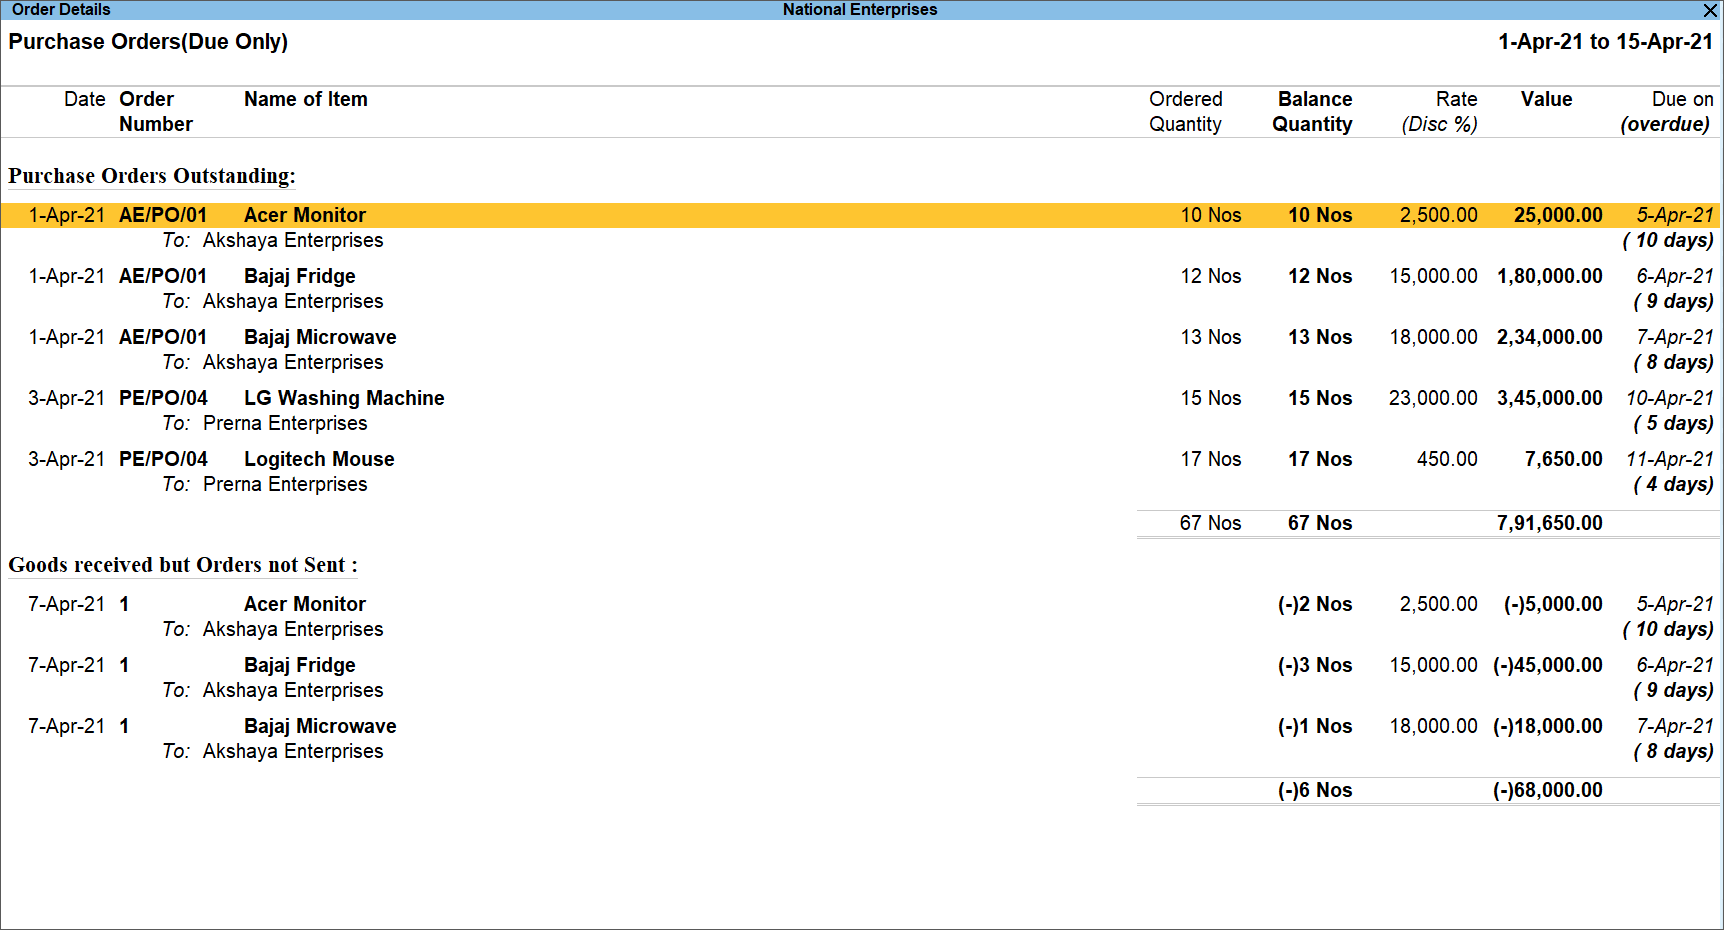Image resolution: width=1724 pixels, height=930 pixels.
Task: Click the balance quantity 15 Nos
Action: pos(1320,398)
